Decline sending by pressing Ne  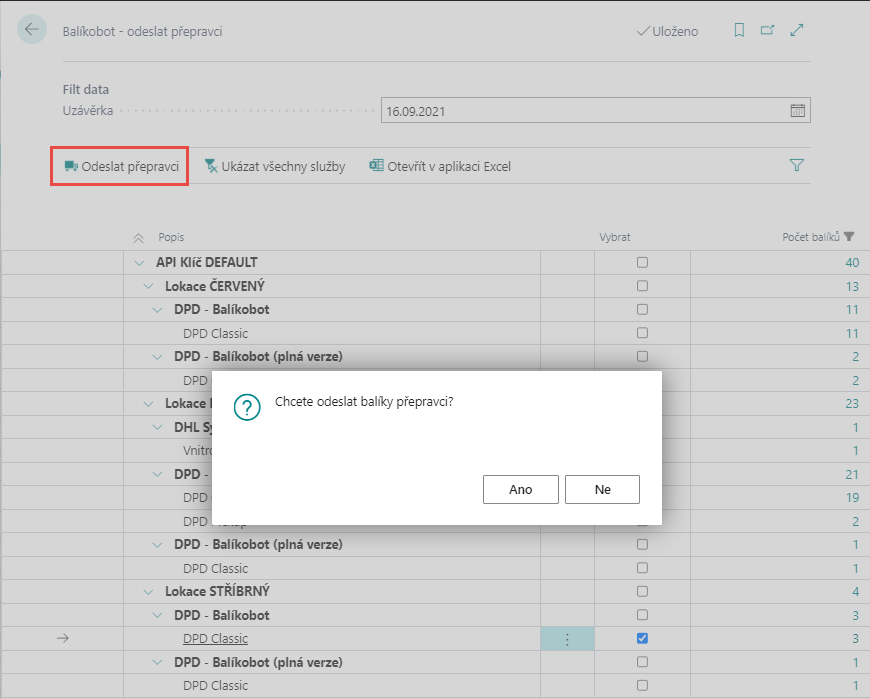pyautogui.click(x=602, y=489)
